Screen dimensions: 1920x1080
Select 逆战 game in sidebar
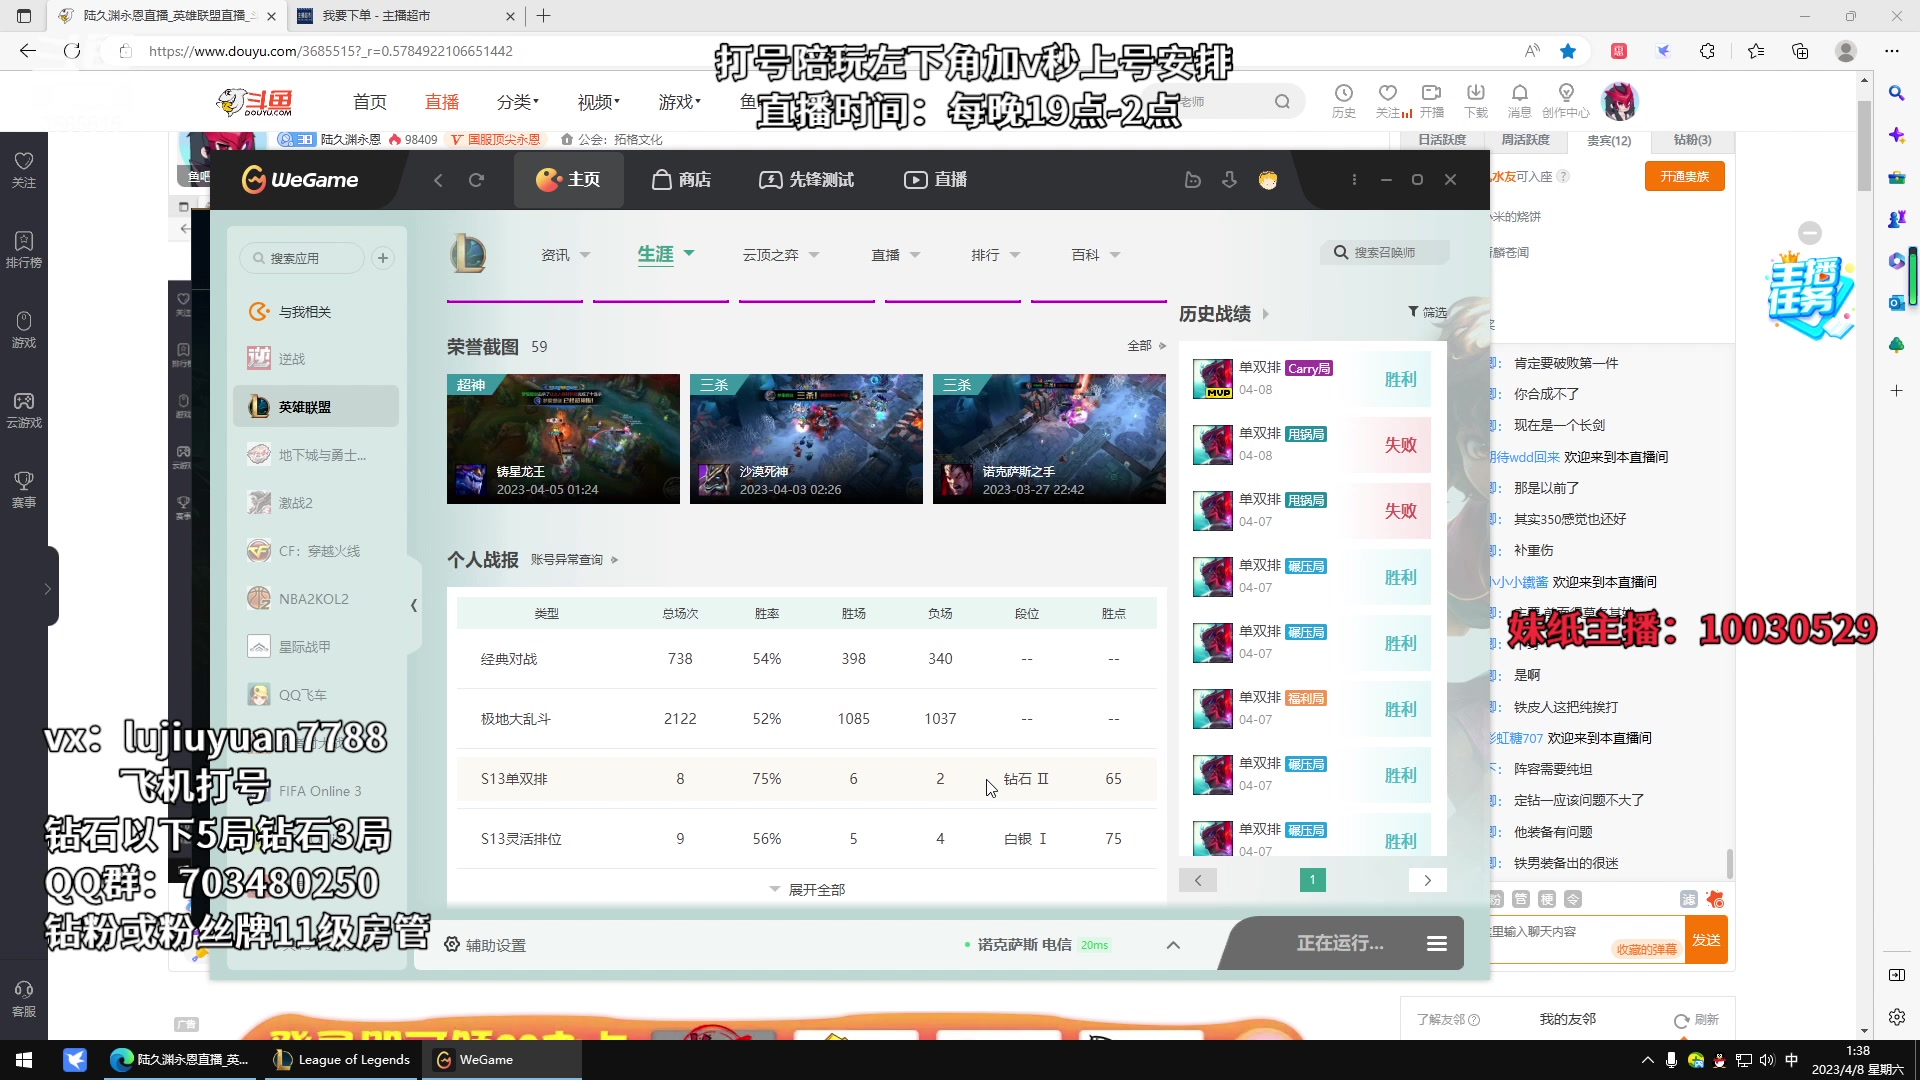(x=316, y=359)
